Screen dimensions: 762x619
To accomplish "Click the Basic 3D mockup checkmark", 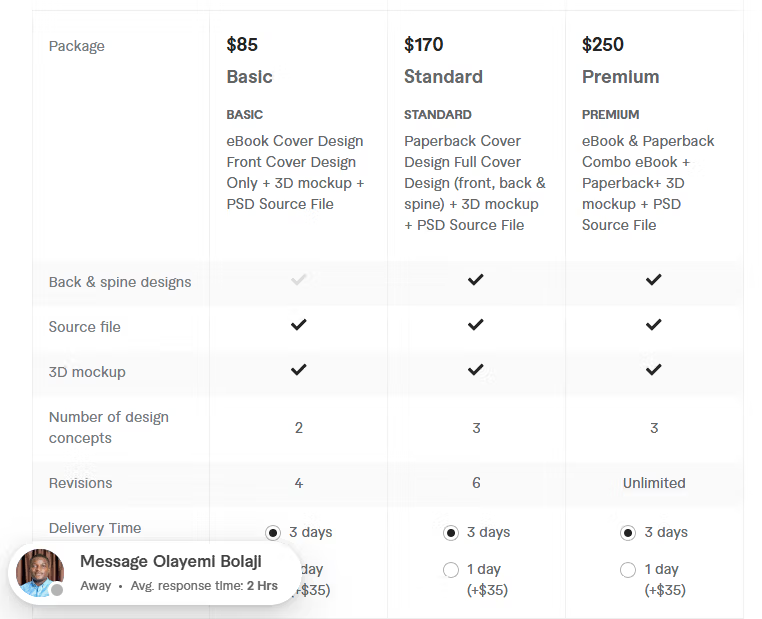I will click(x=298, y=370).
